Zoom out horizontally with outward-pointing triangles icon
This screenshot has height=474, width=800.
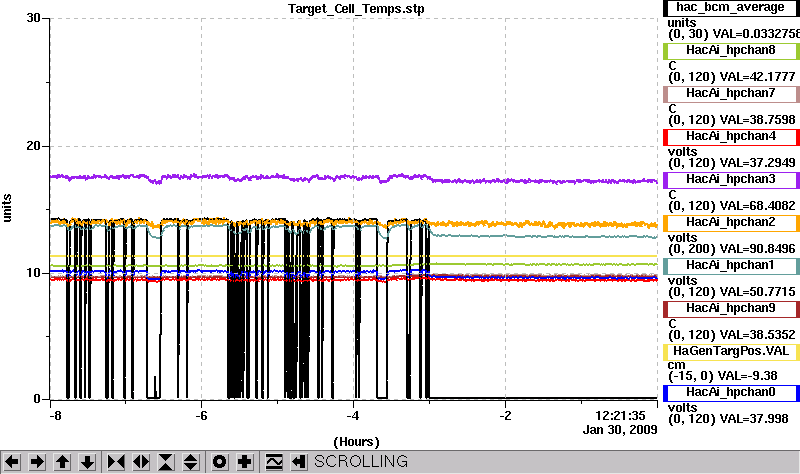pos(141,462)
